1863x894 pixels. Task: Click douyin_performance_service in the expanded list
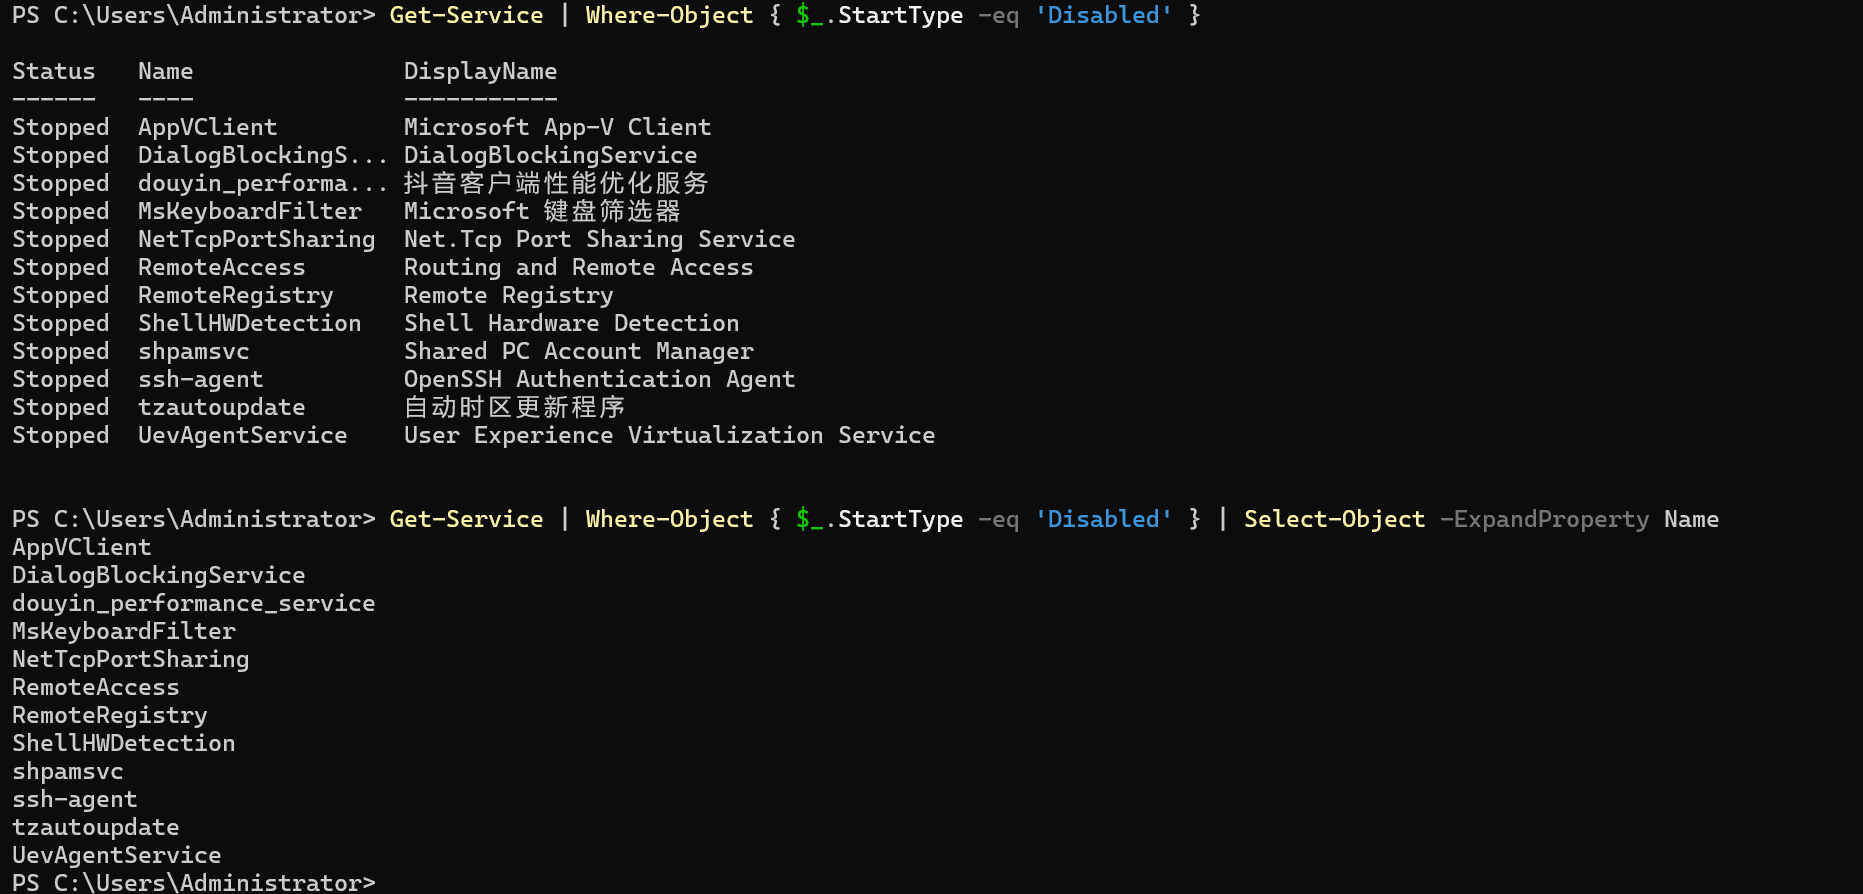pyautogui.click(x=193, y=603)
